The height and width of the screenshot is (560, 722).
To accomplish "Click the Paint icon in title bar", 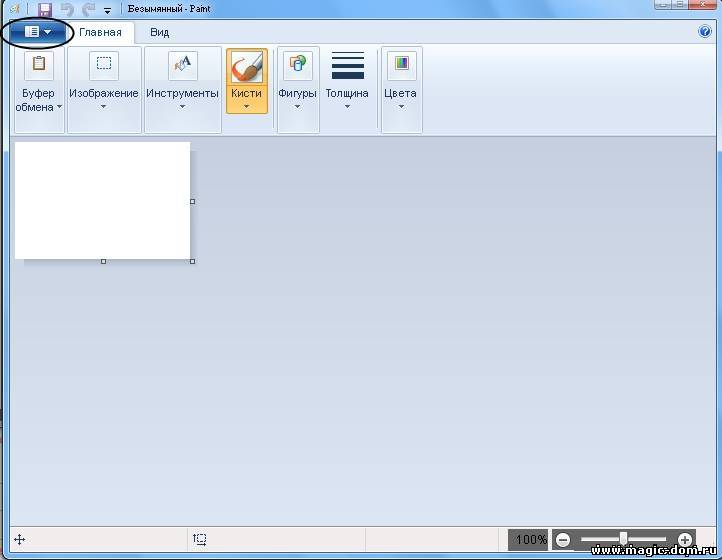I will click(x=15, y=9).
